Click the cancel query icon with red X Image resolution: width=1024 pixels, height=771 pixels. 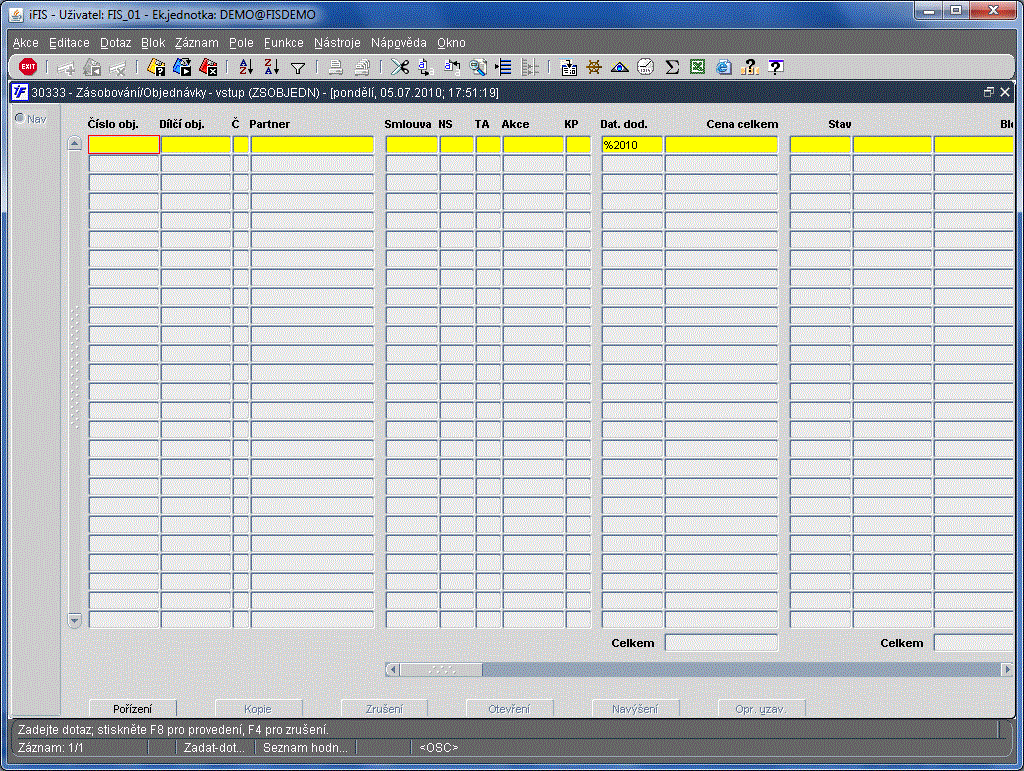pyautogui.click(x=208, y=67)
